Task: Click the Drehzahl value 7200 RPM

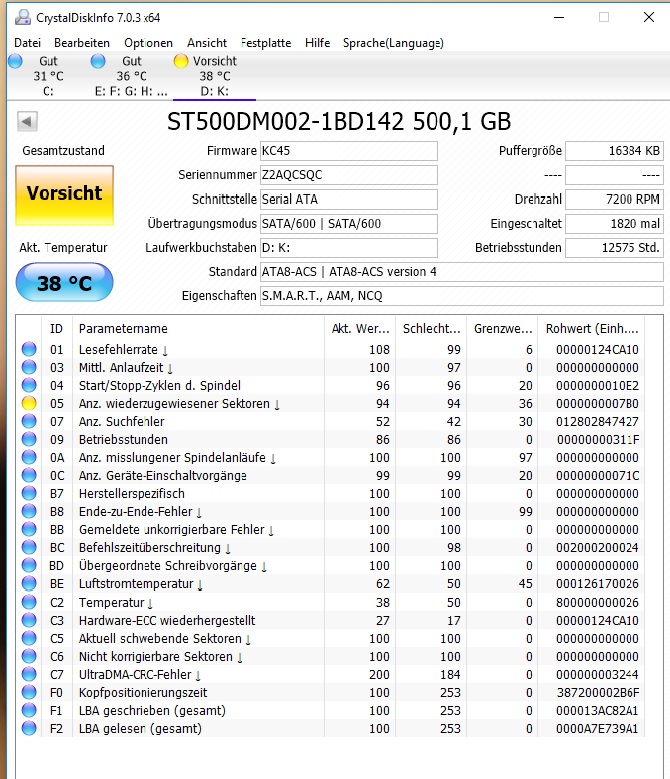Action: [614, 199]
